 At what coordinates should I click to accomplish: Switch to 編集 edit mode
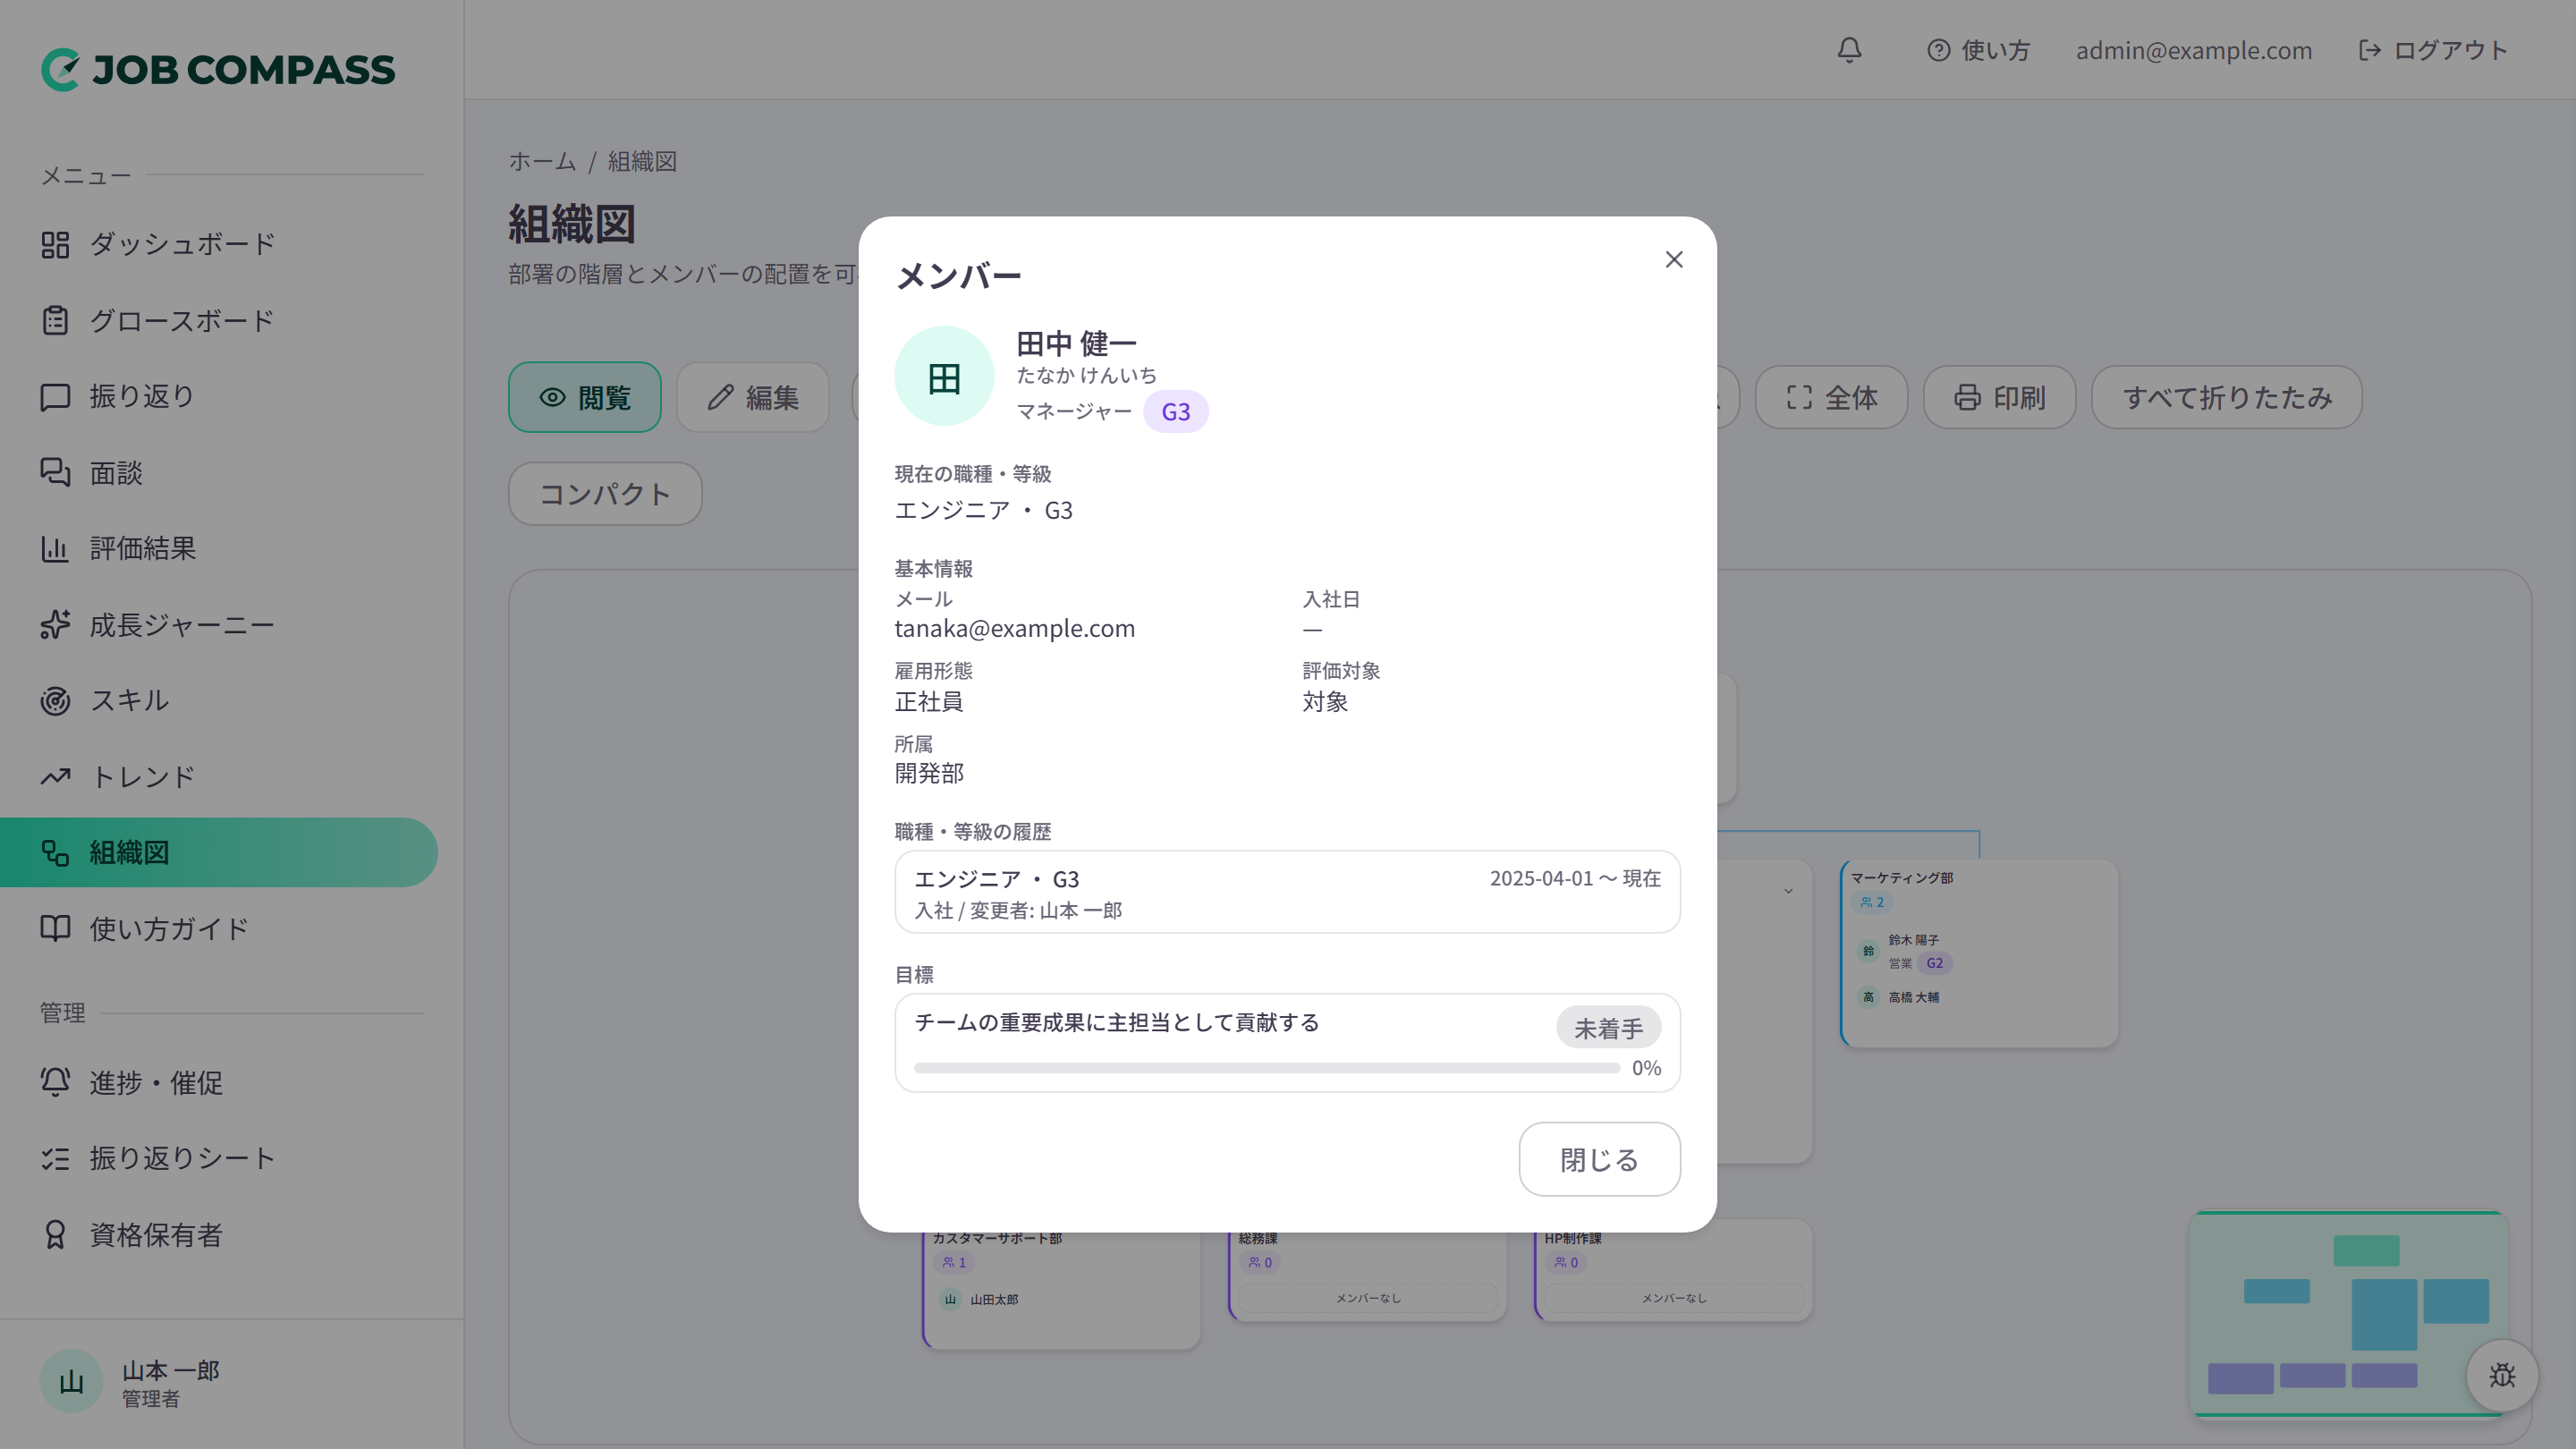pyautogui.click(x=753, y=397)
